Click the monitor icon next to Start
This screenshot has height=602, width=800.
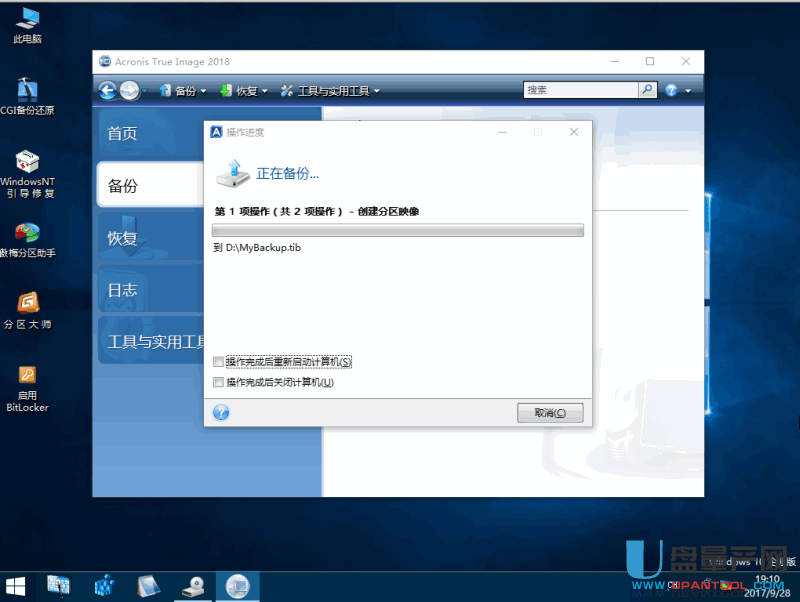point(59,587)
